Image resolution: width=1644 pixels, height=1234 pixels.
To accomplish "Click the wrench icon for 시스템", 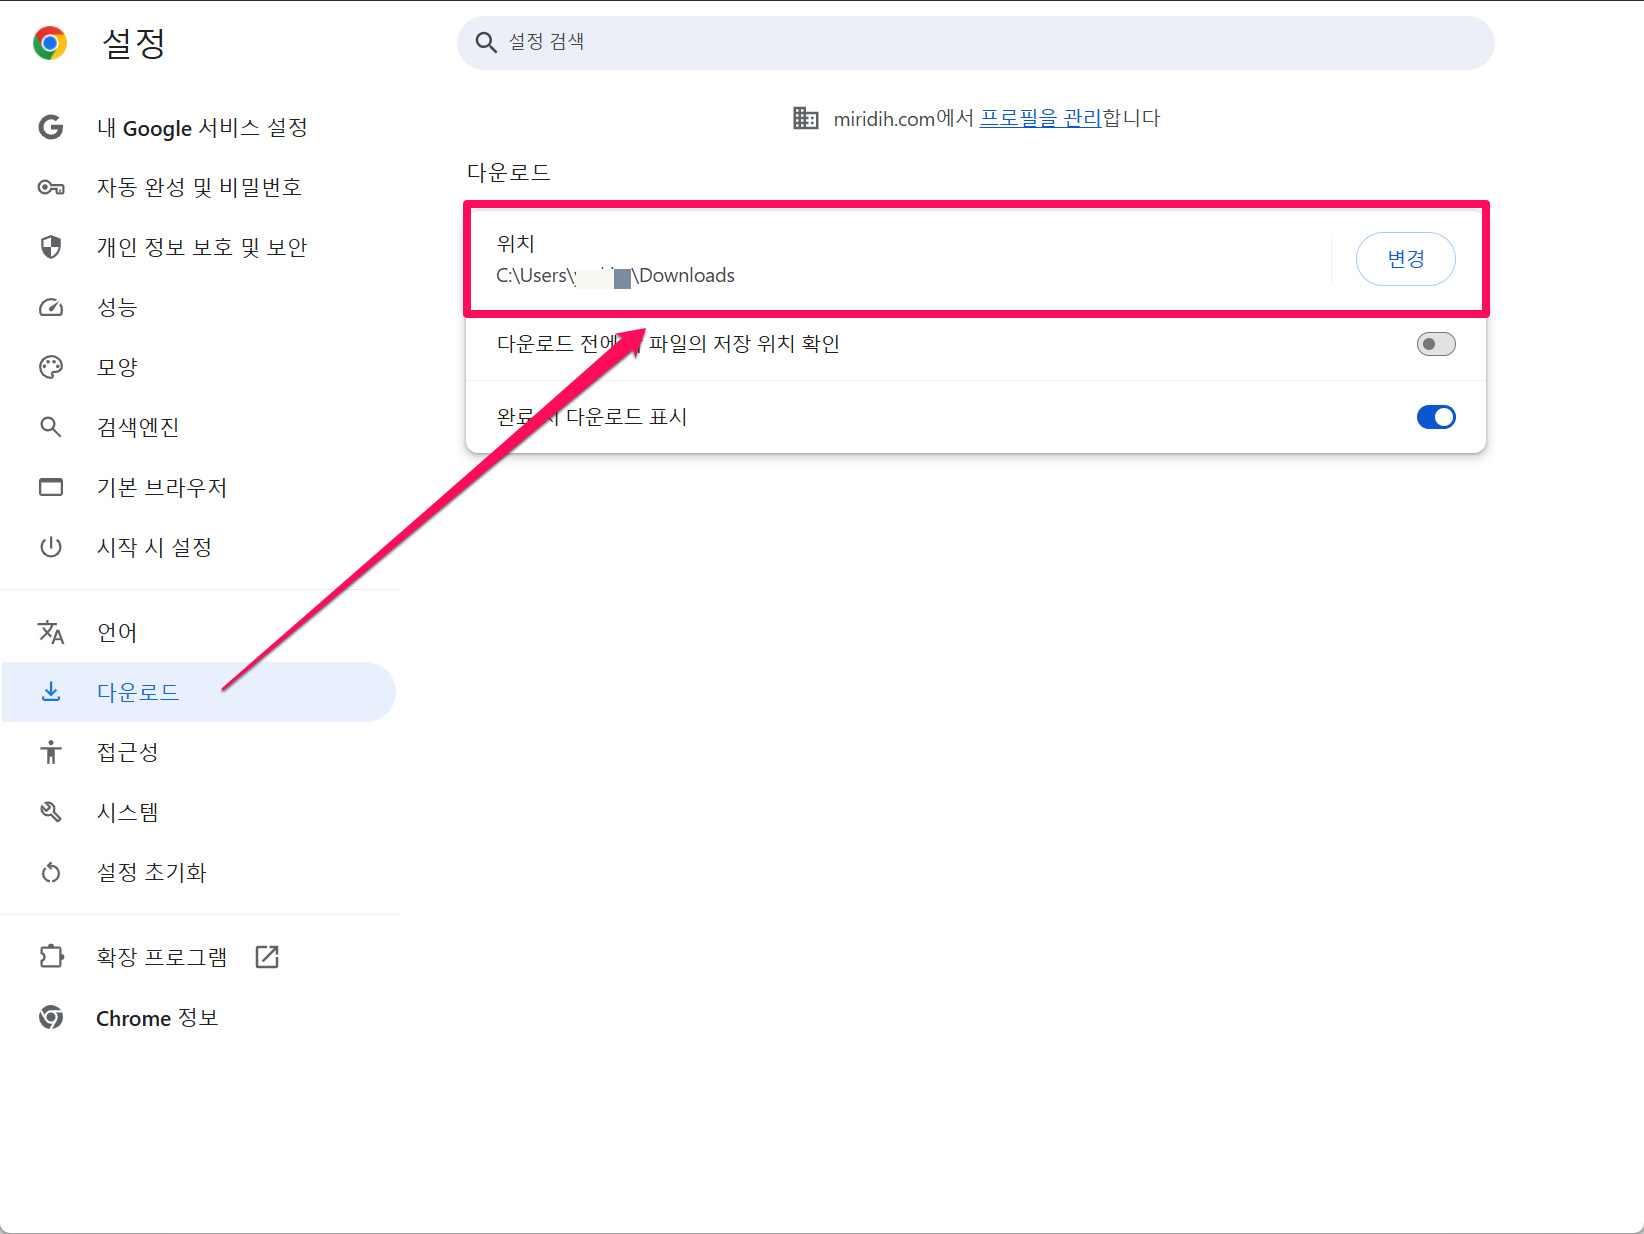I will [51, 812].
